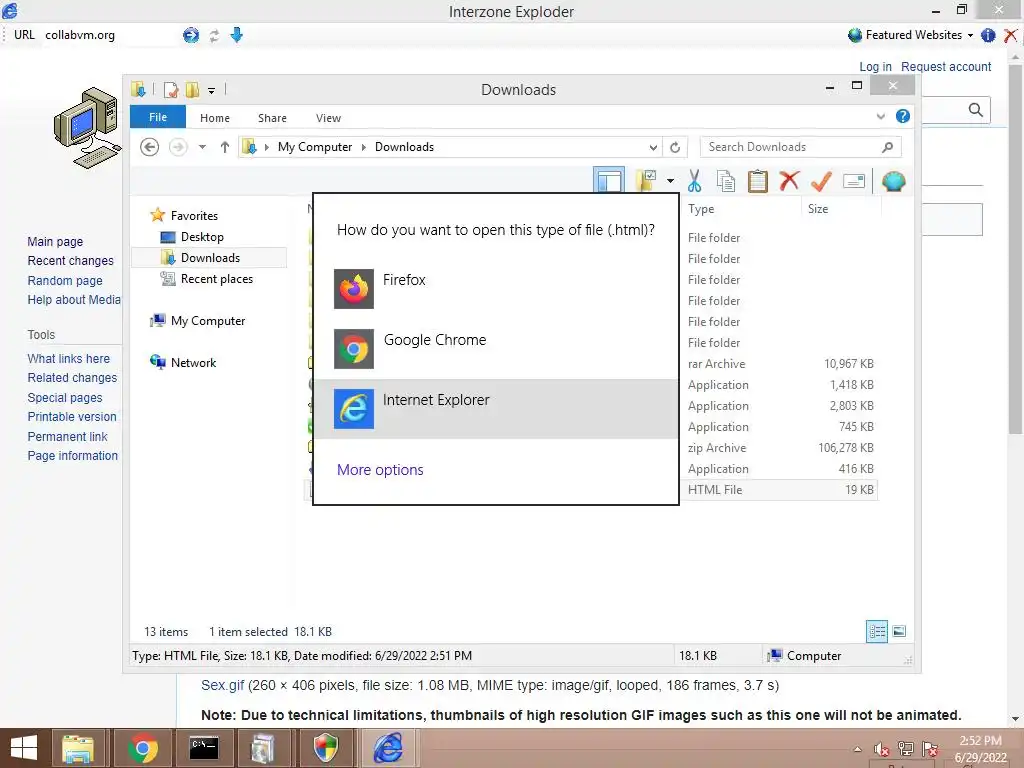Click the Copy icon in Explorer toolbar
The image size is (1024, 768).
coord(726,181)
